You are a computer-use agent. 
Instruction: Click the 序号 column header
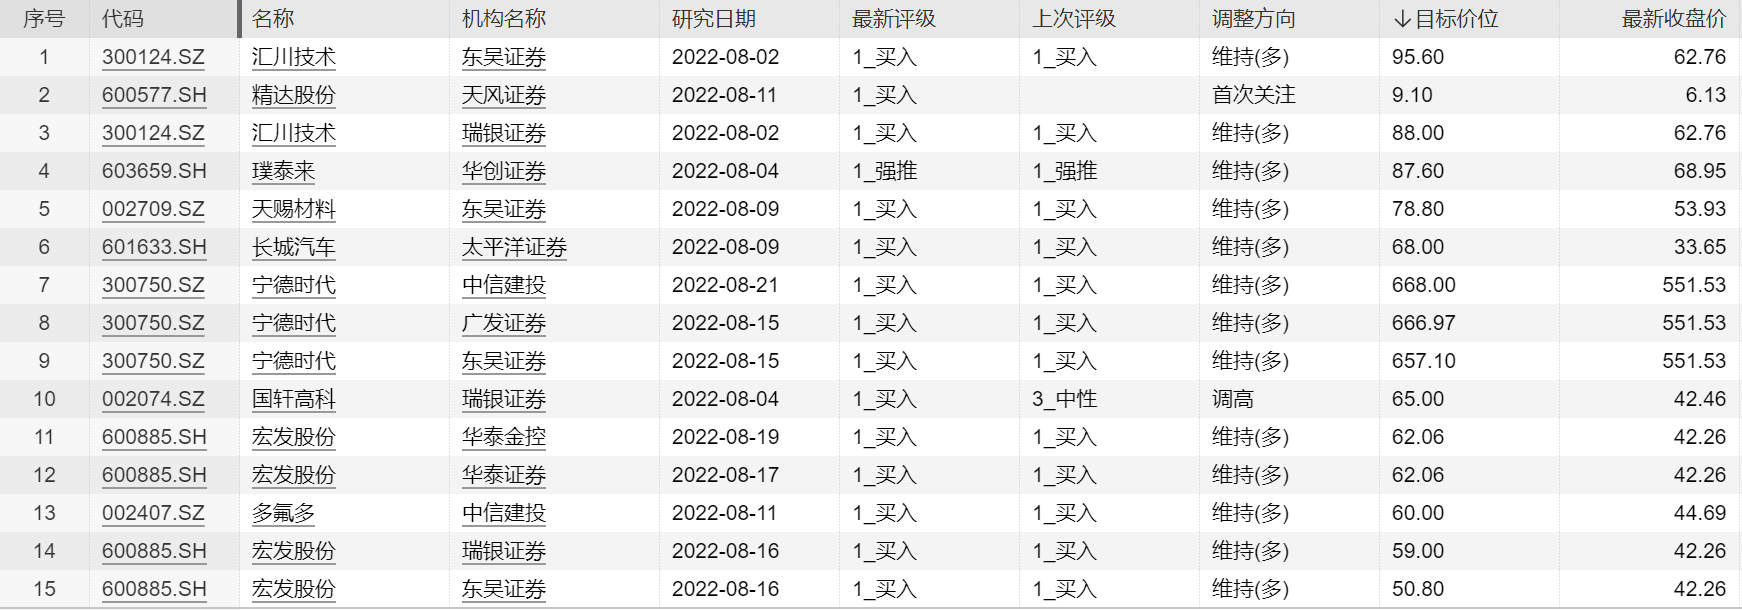(x=44, y=19)
